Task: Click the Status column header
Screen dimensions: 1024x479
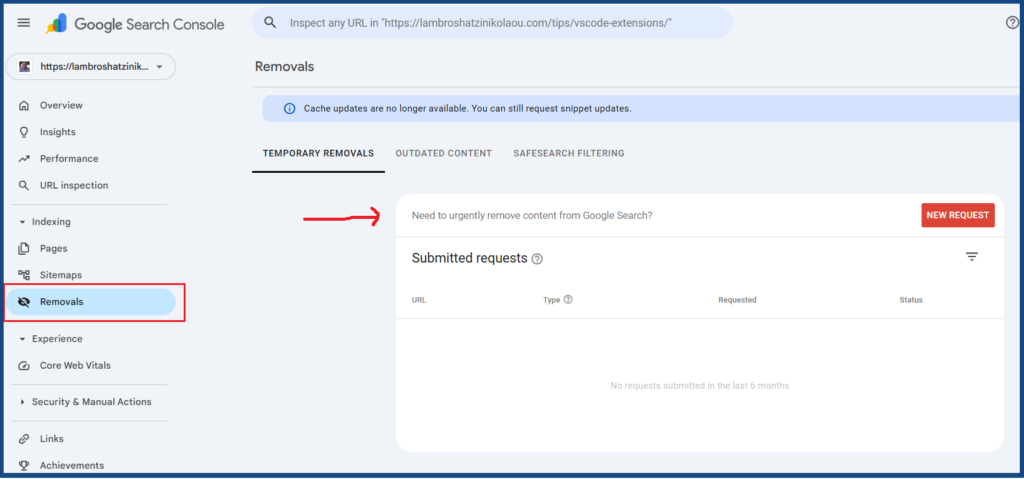Action: (x=911, y=300)
